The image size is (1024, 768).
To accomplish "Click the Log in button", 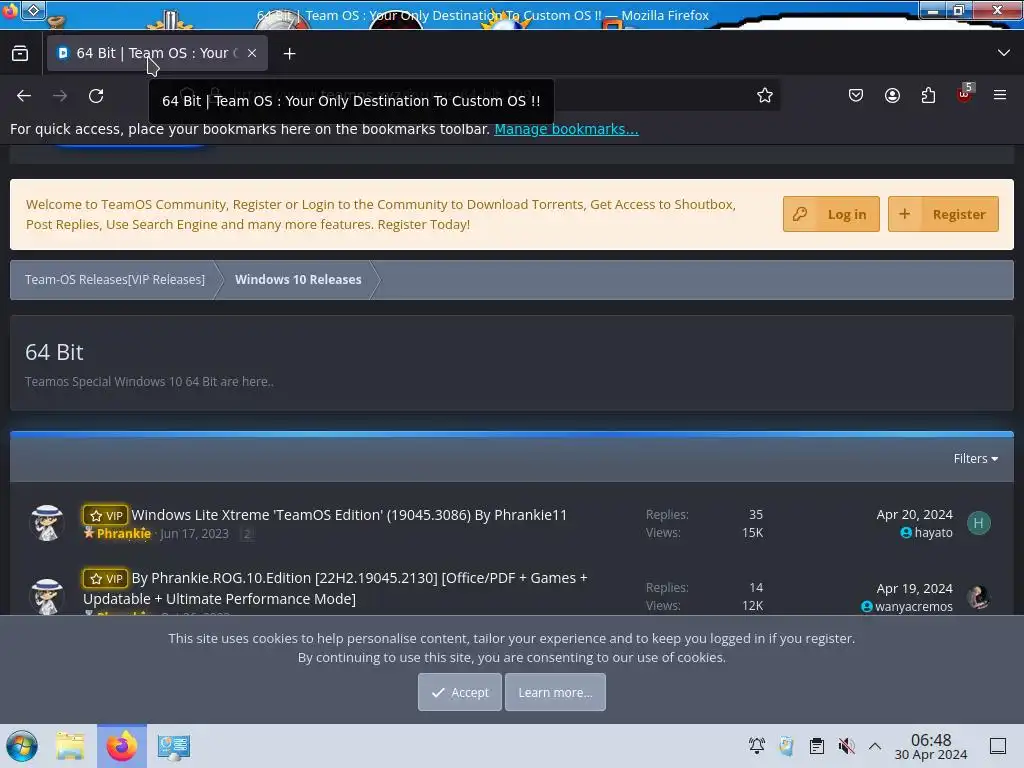I will tap(831, 214).
